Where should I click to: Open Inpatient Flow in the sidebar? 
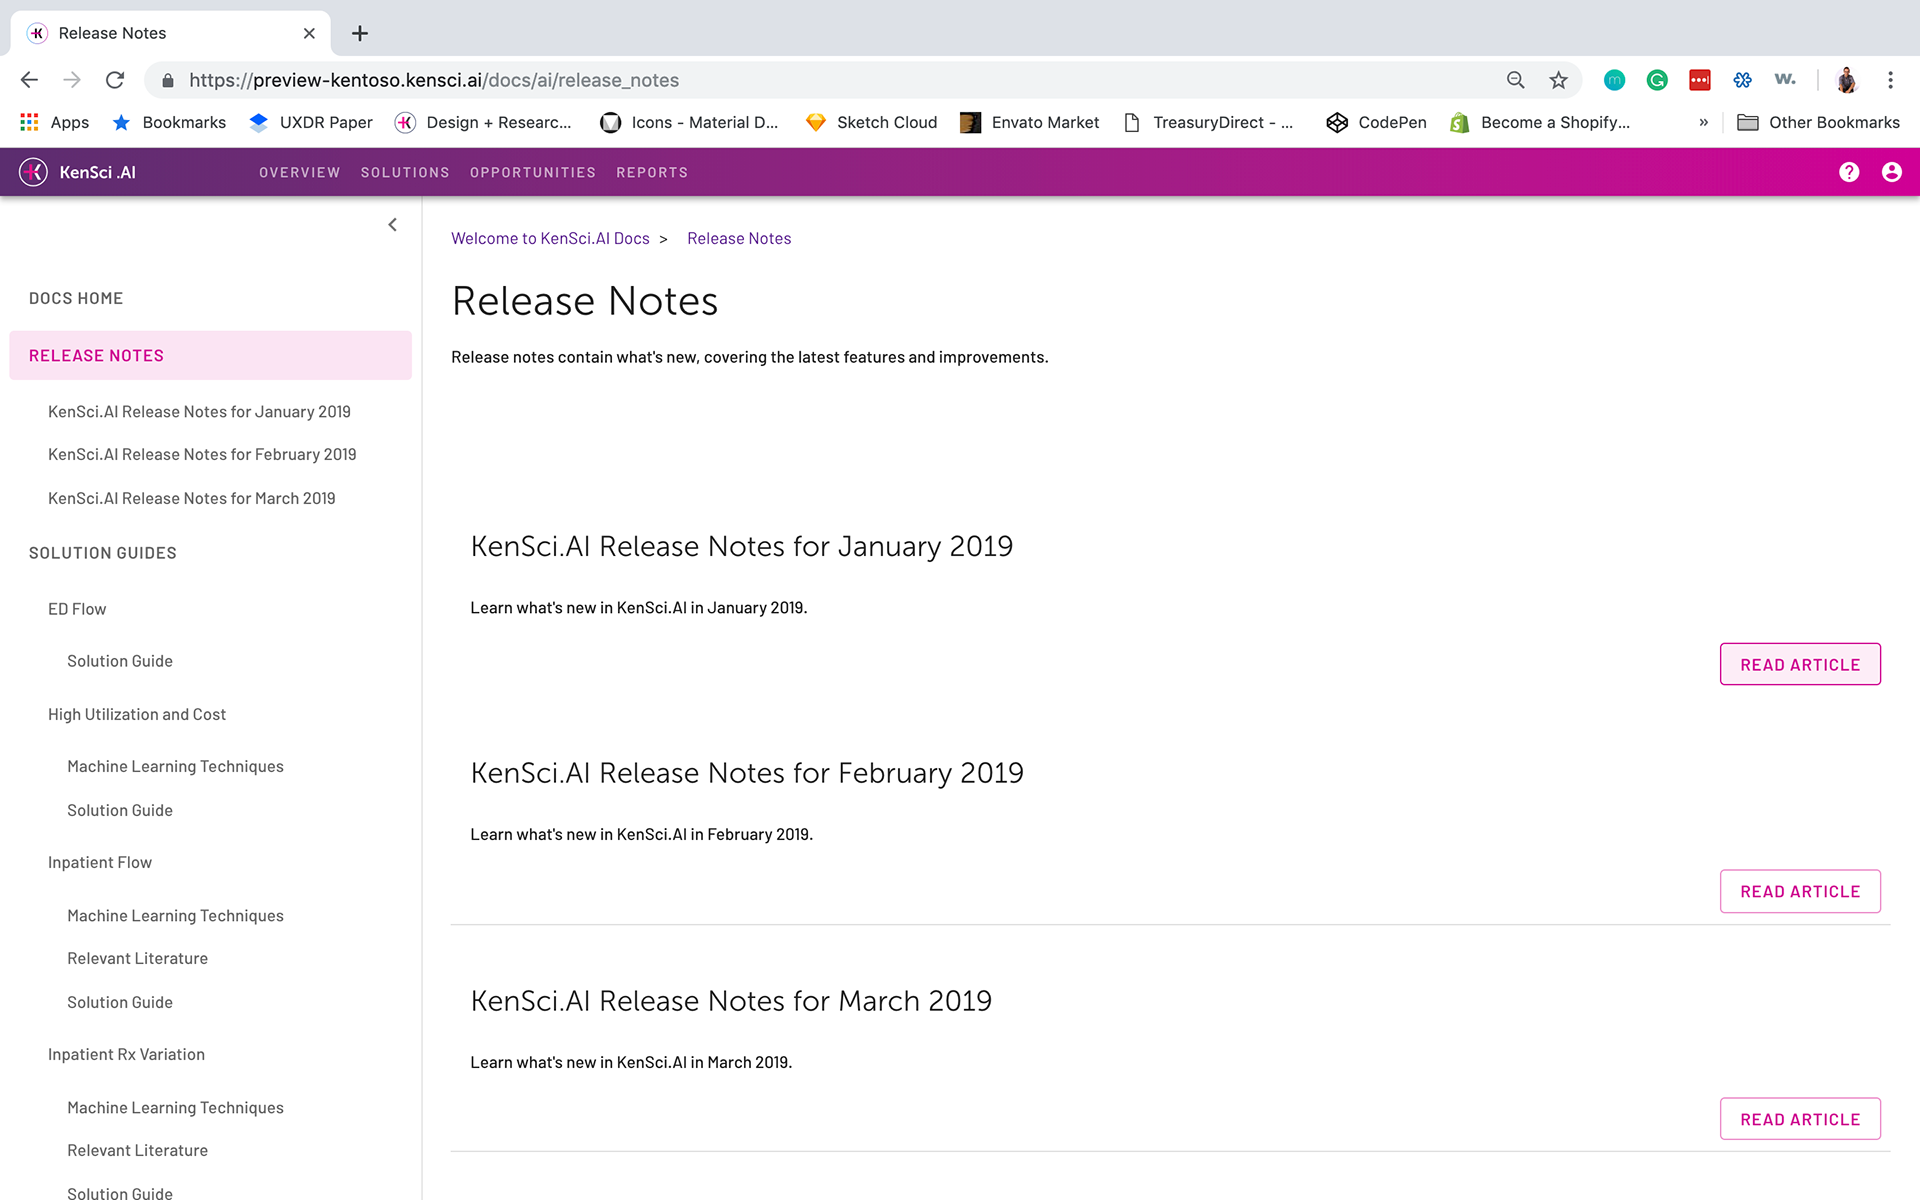[100, 862]
